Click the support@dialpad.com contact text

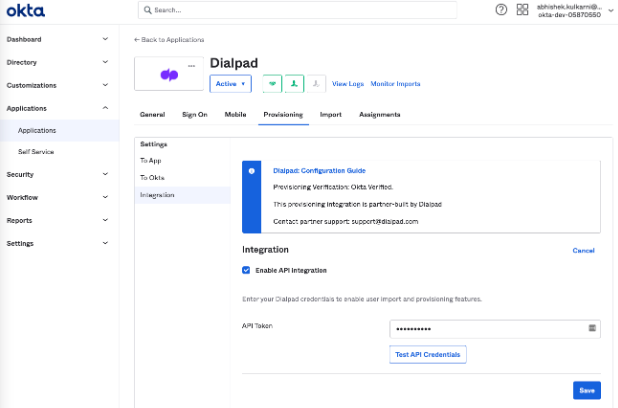[x=385, y=222]
